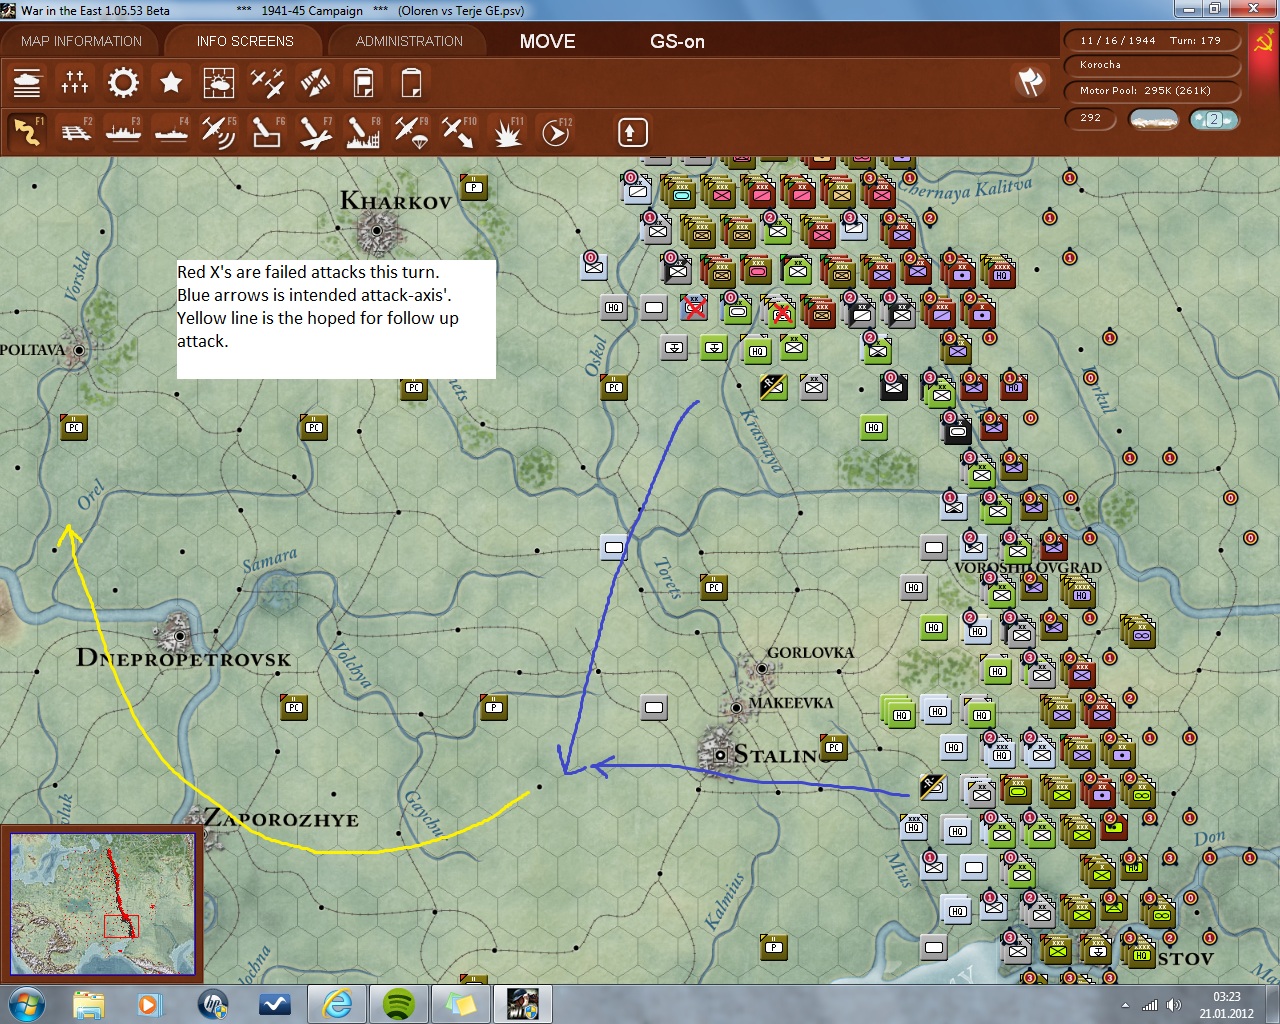This screenshot has width=1280, height=1024.
Task: Click the ground weather cloud image
Action: pyautogui.click(x=1153, y=119)
